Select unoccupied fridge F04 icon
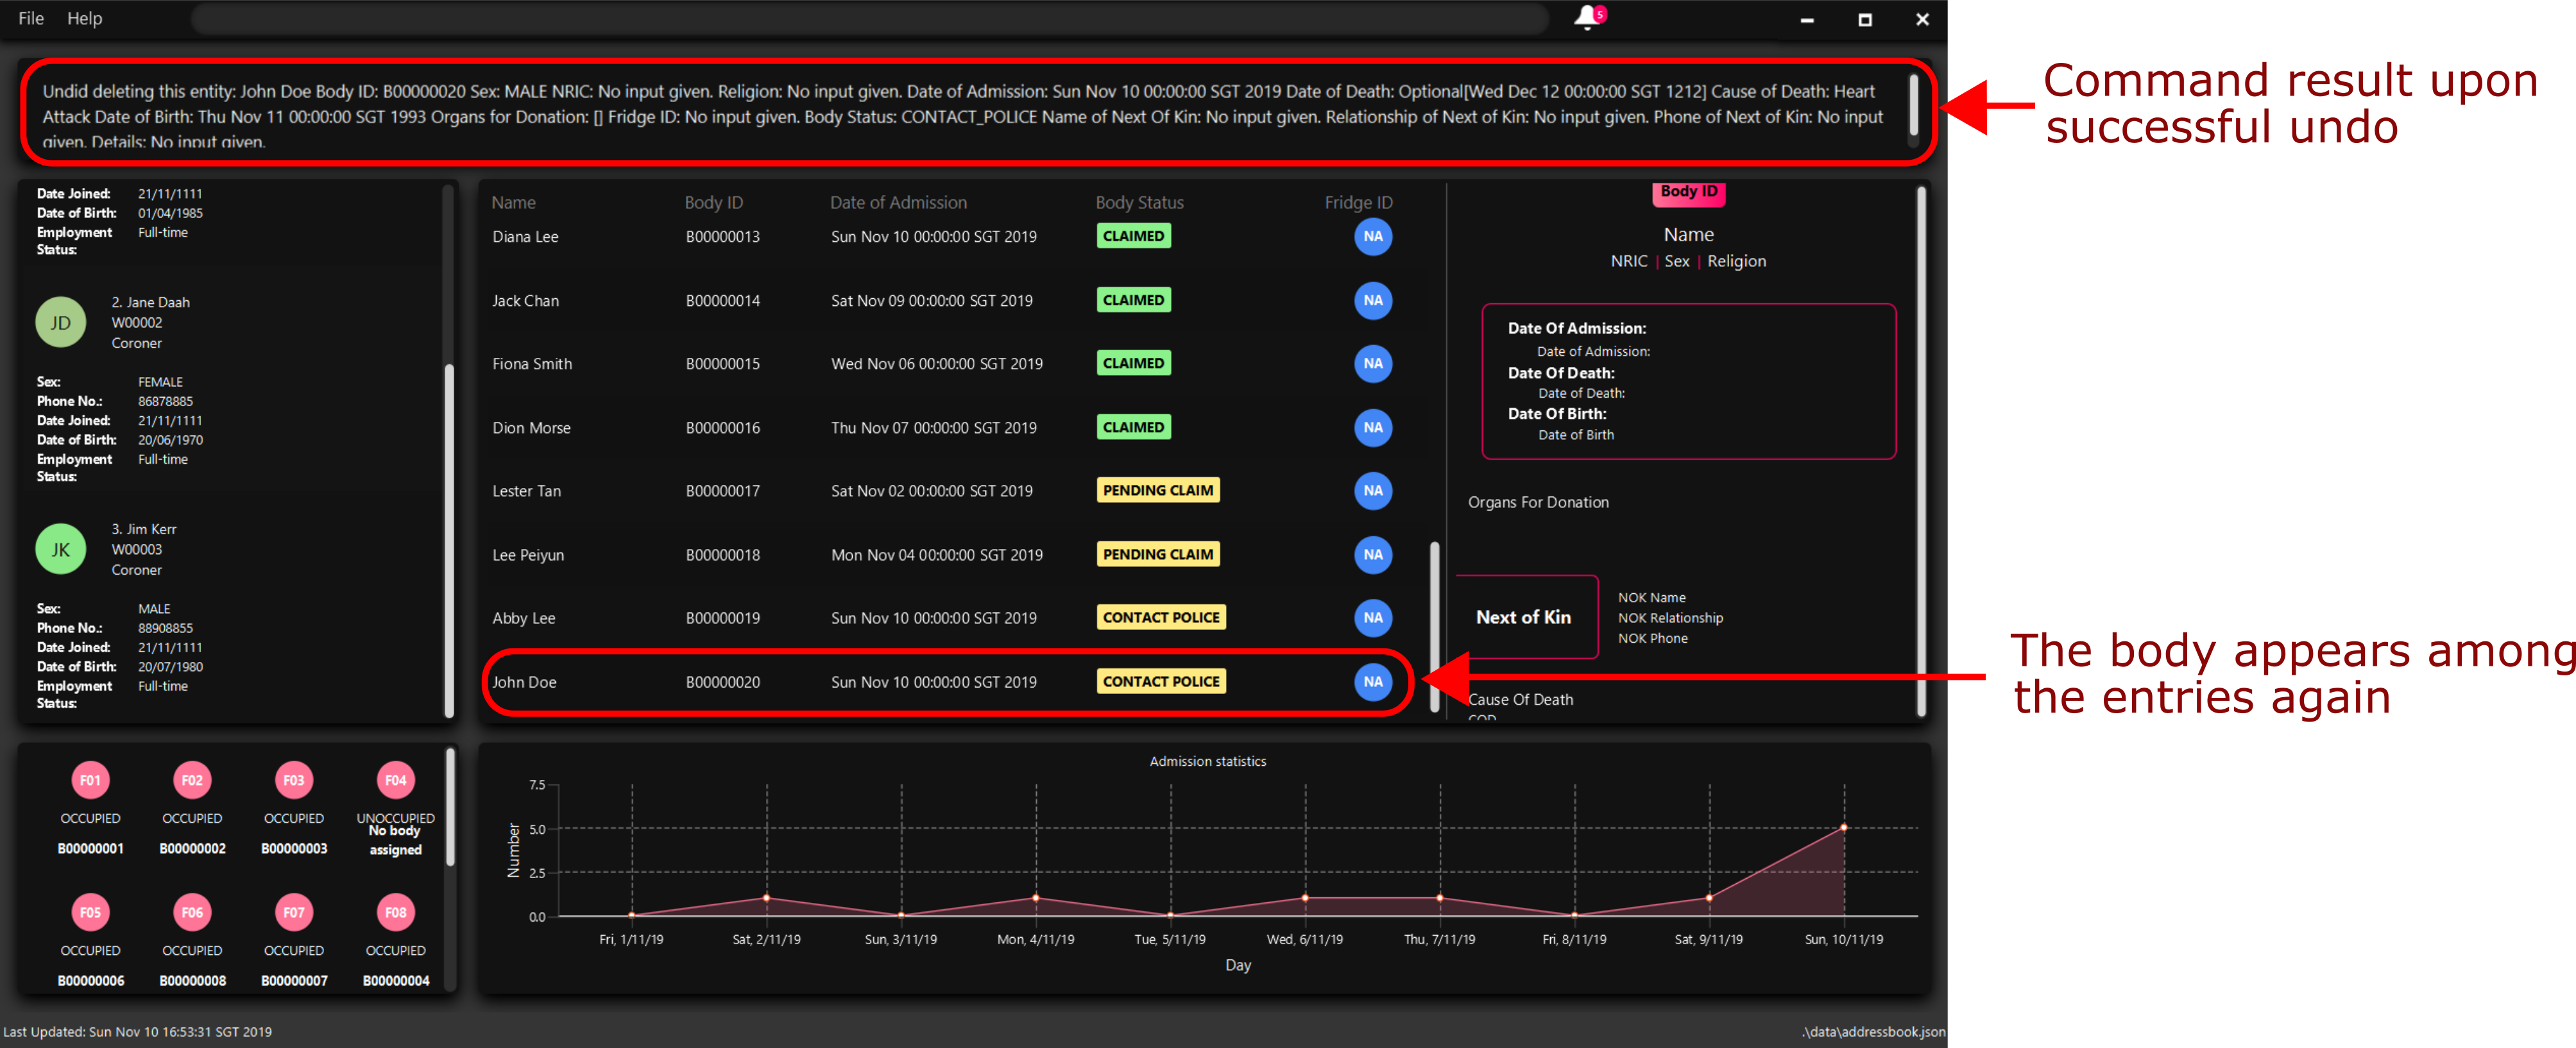Screen dimensions: 2576x1048 click(x=396, y=780)
